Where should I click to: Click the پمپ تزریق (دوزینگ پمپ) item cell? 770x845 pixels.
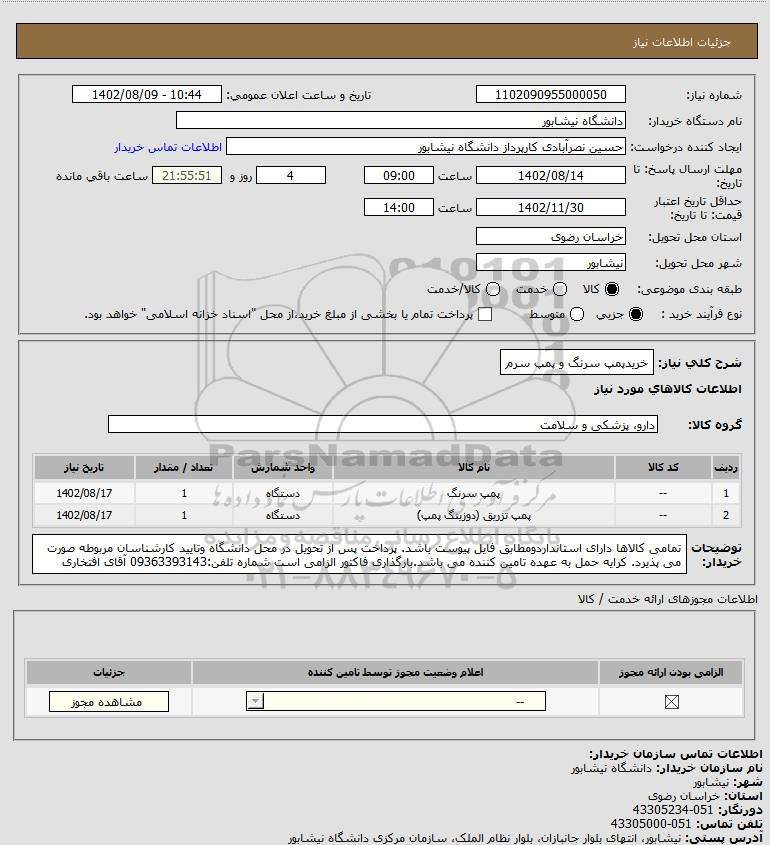click(x=474, y=515)
